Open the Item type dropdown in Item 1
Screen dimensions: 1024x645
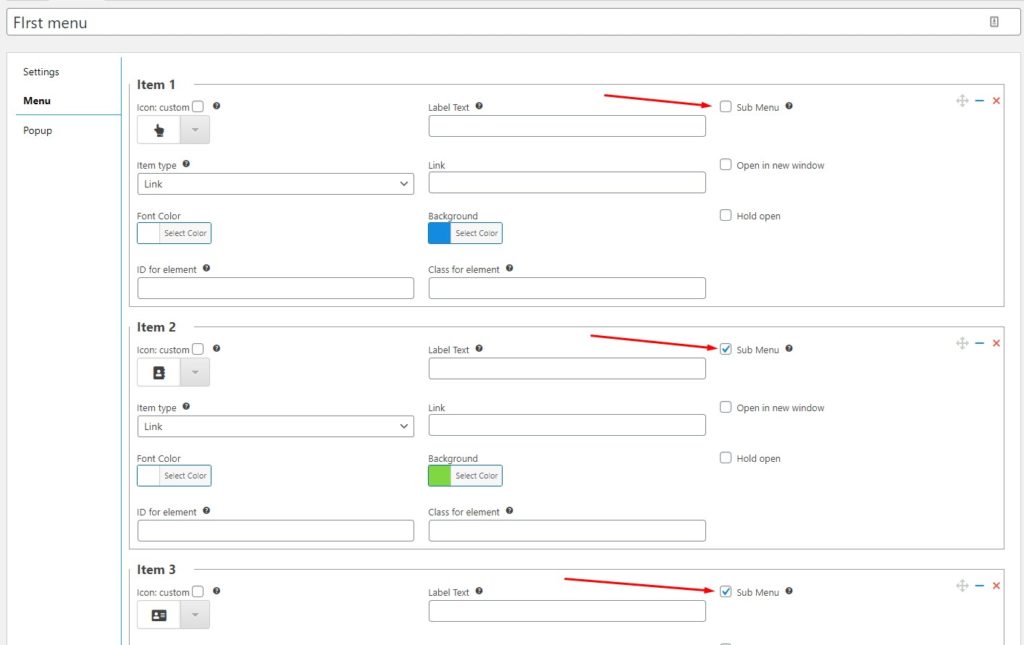click(x=275, y=184)
